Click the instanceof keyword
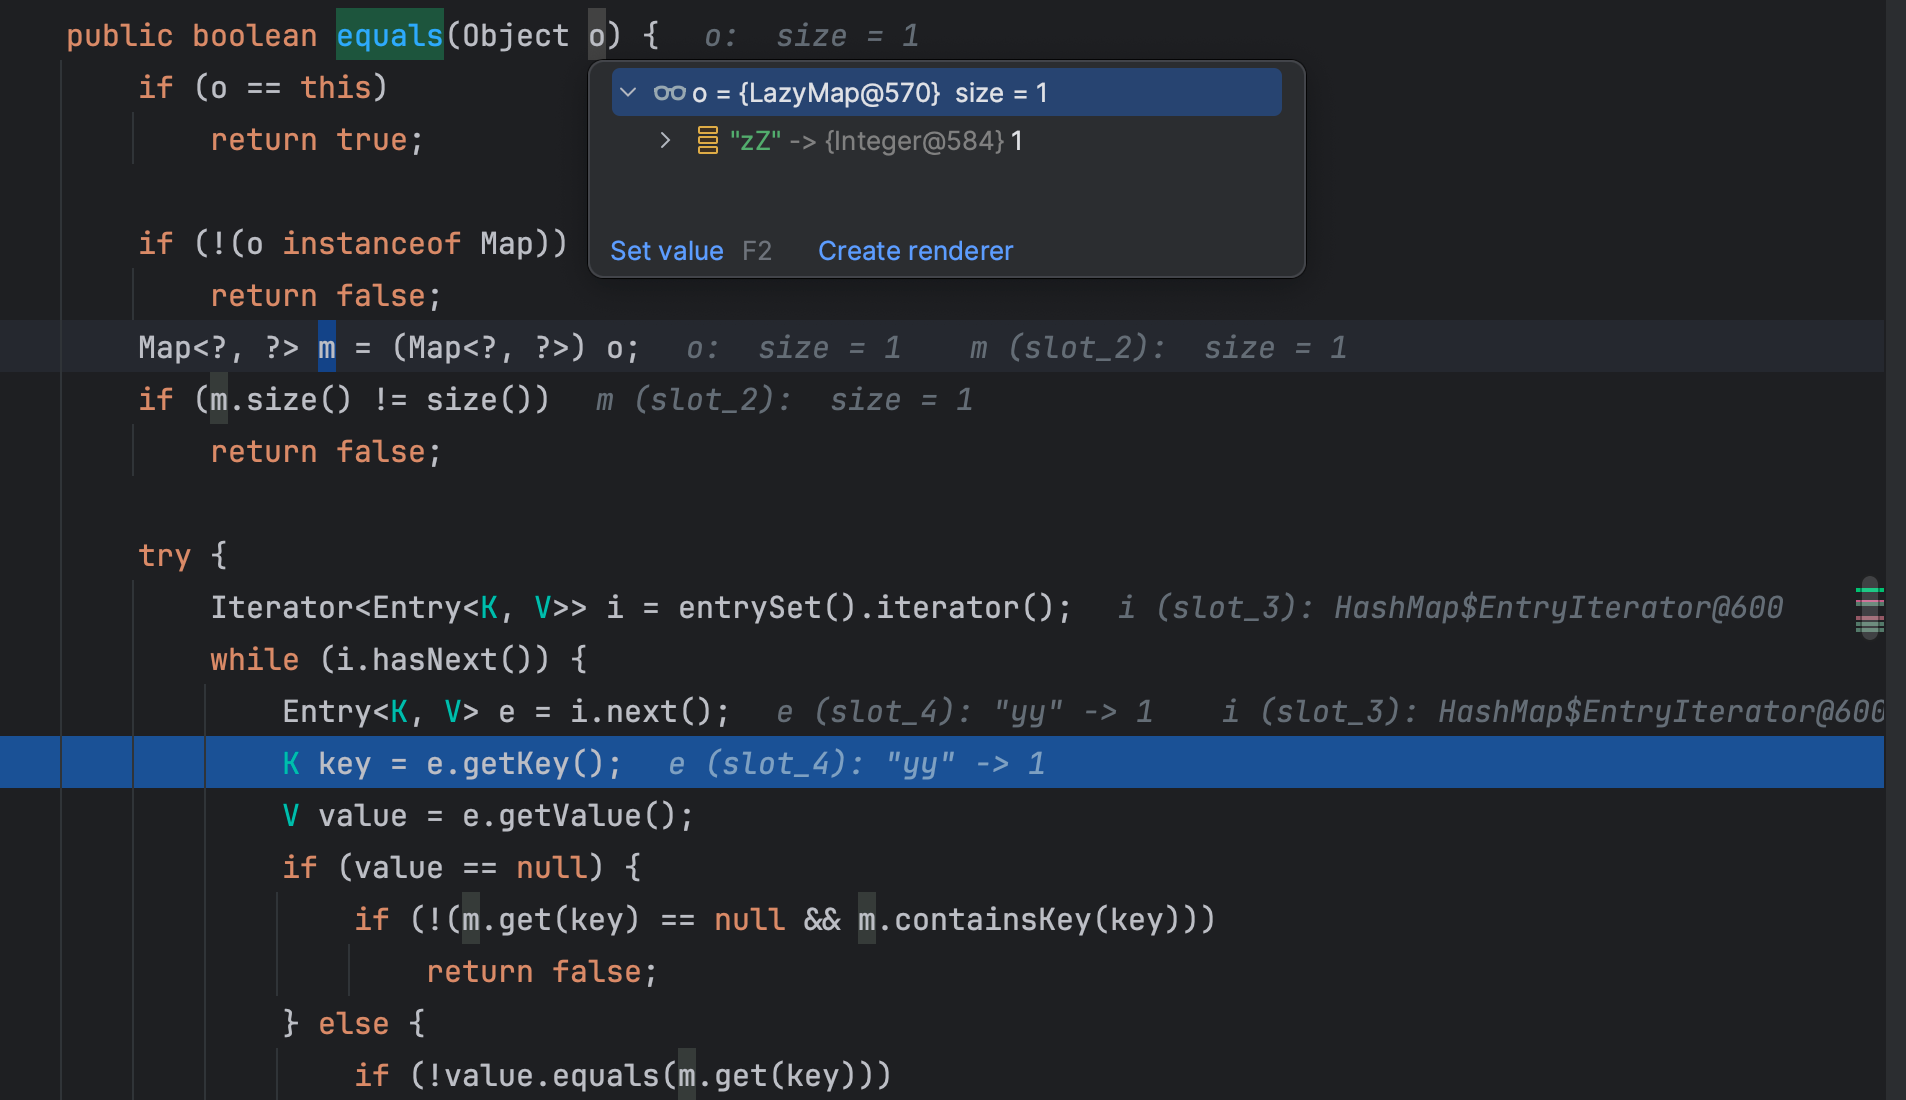 point(371,243)
